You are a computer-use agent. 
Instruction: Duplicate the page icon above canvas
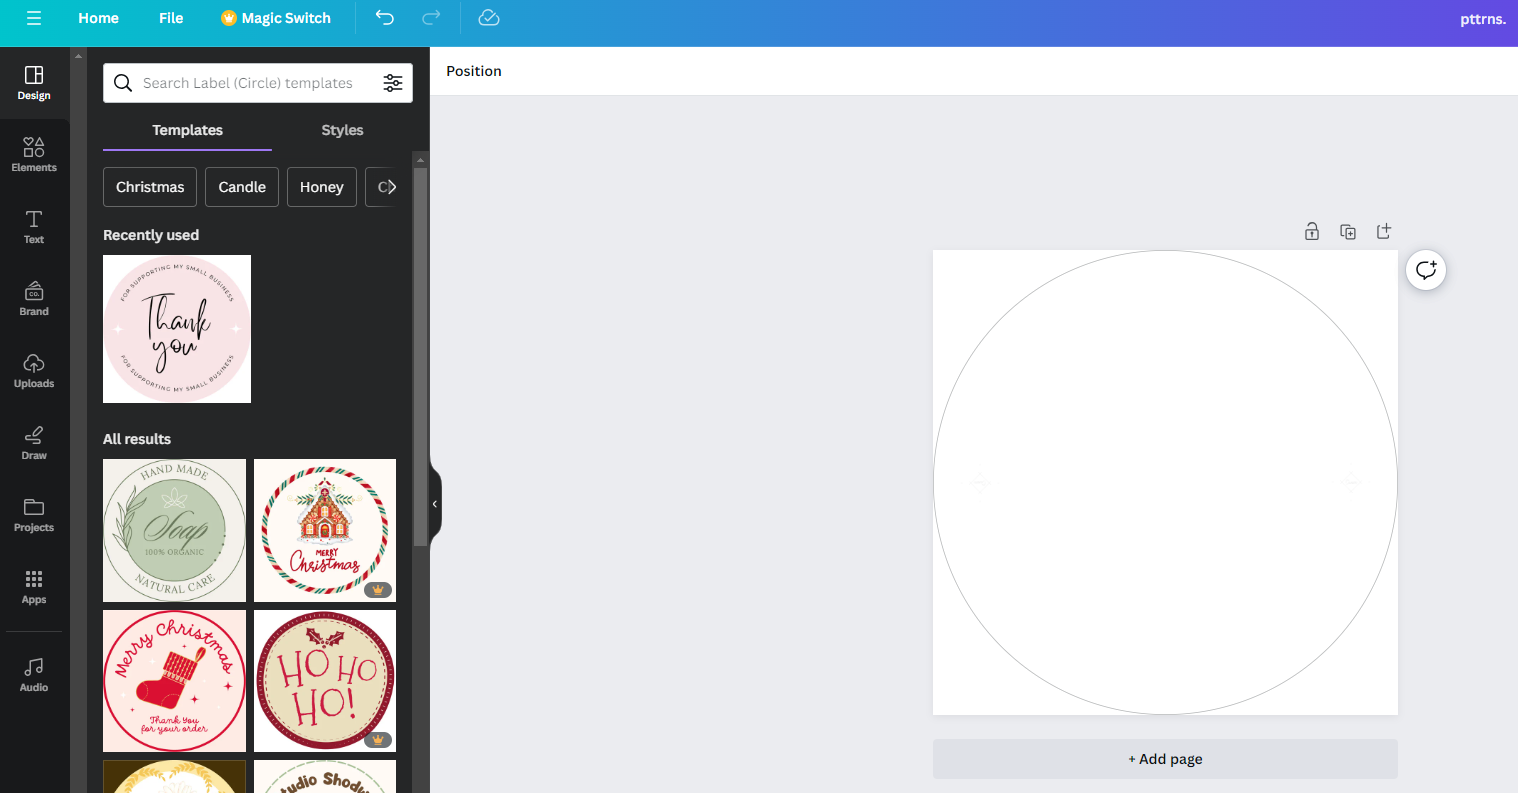point(1348,231)
